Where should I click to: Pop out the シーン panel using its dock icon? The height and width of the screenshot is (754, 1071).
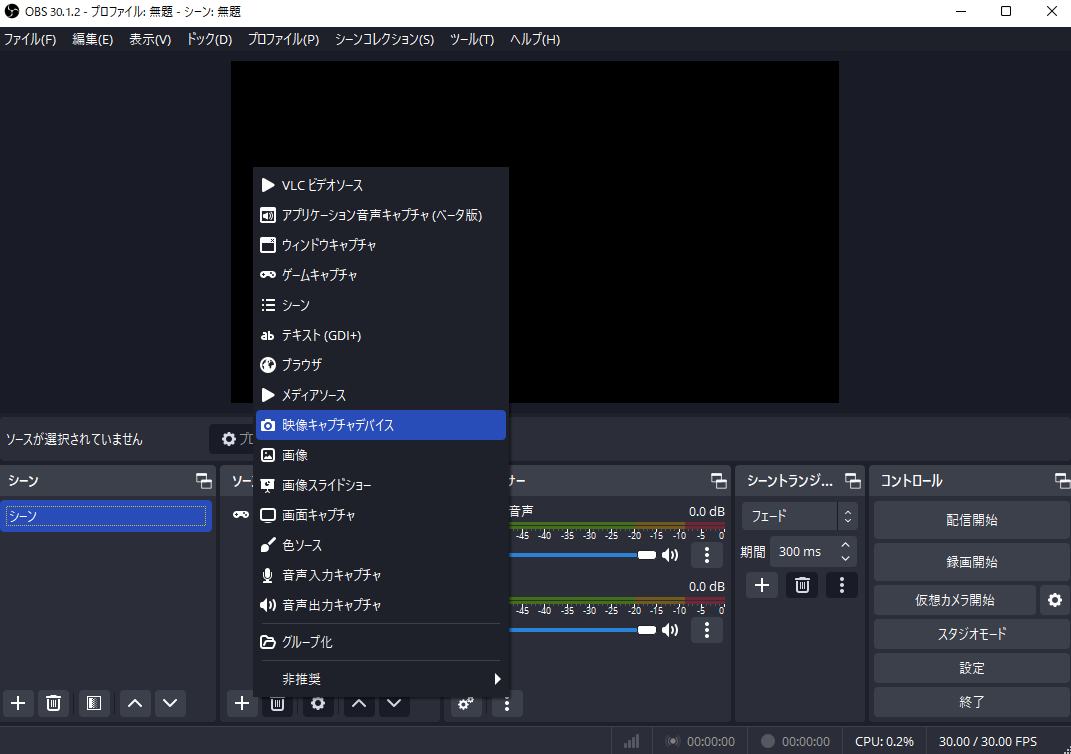coord(203,480)
